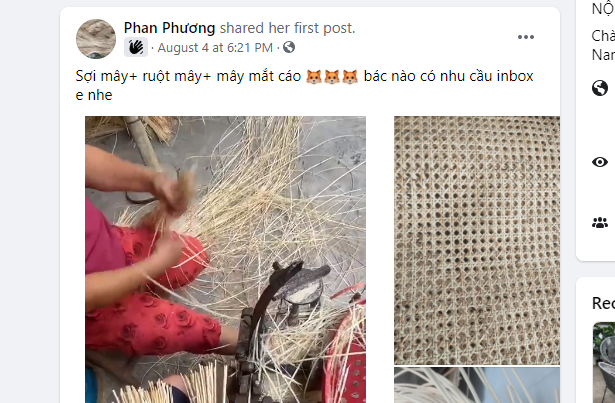
Task: Click the 'Rec' heading in the right panel
Action: click(x=603, y=303)
